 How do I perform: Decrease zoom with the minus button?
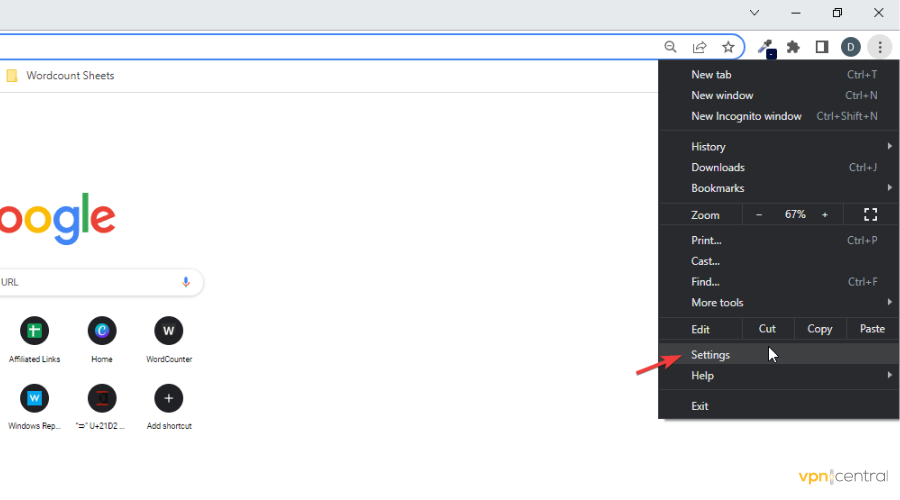coord(759,215)
